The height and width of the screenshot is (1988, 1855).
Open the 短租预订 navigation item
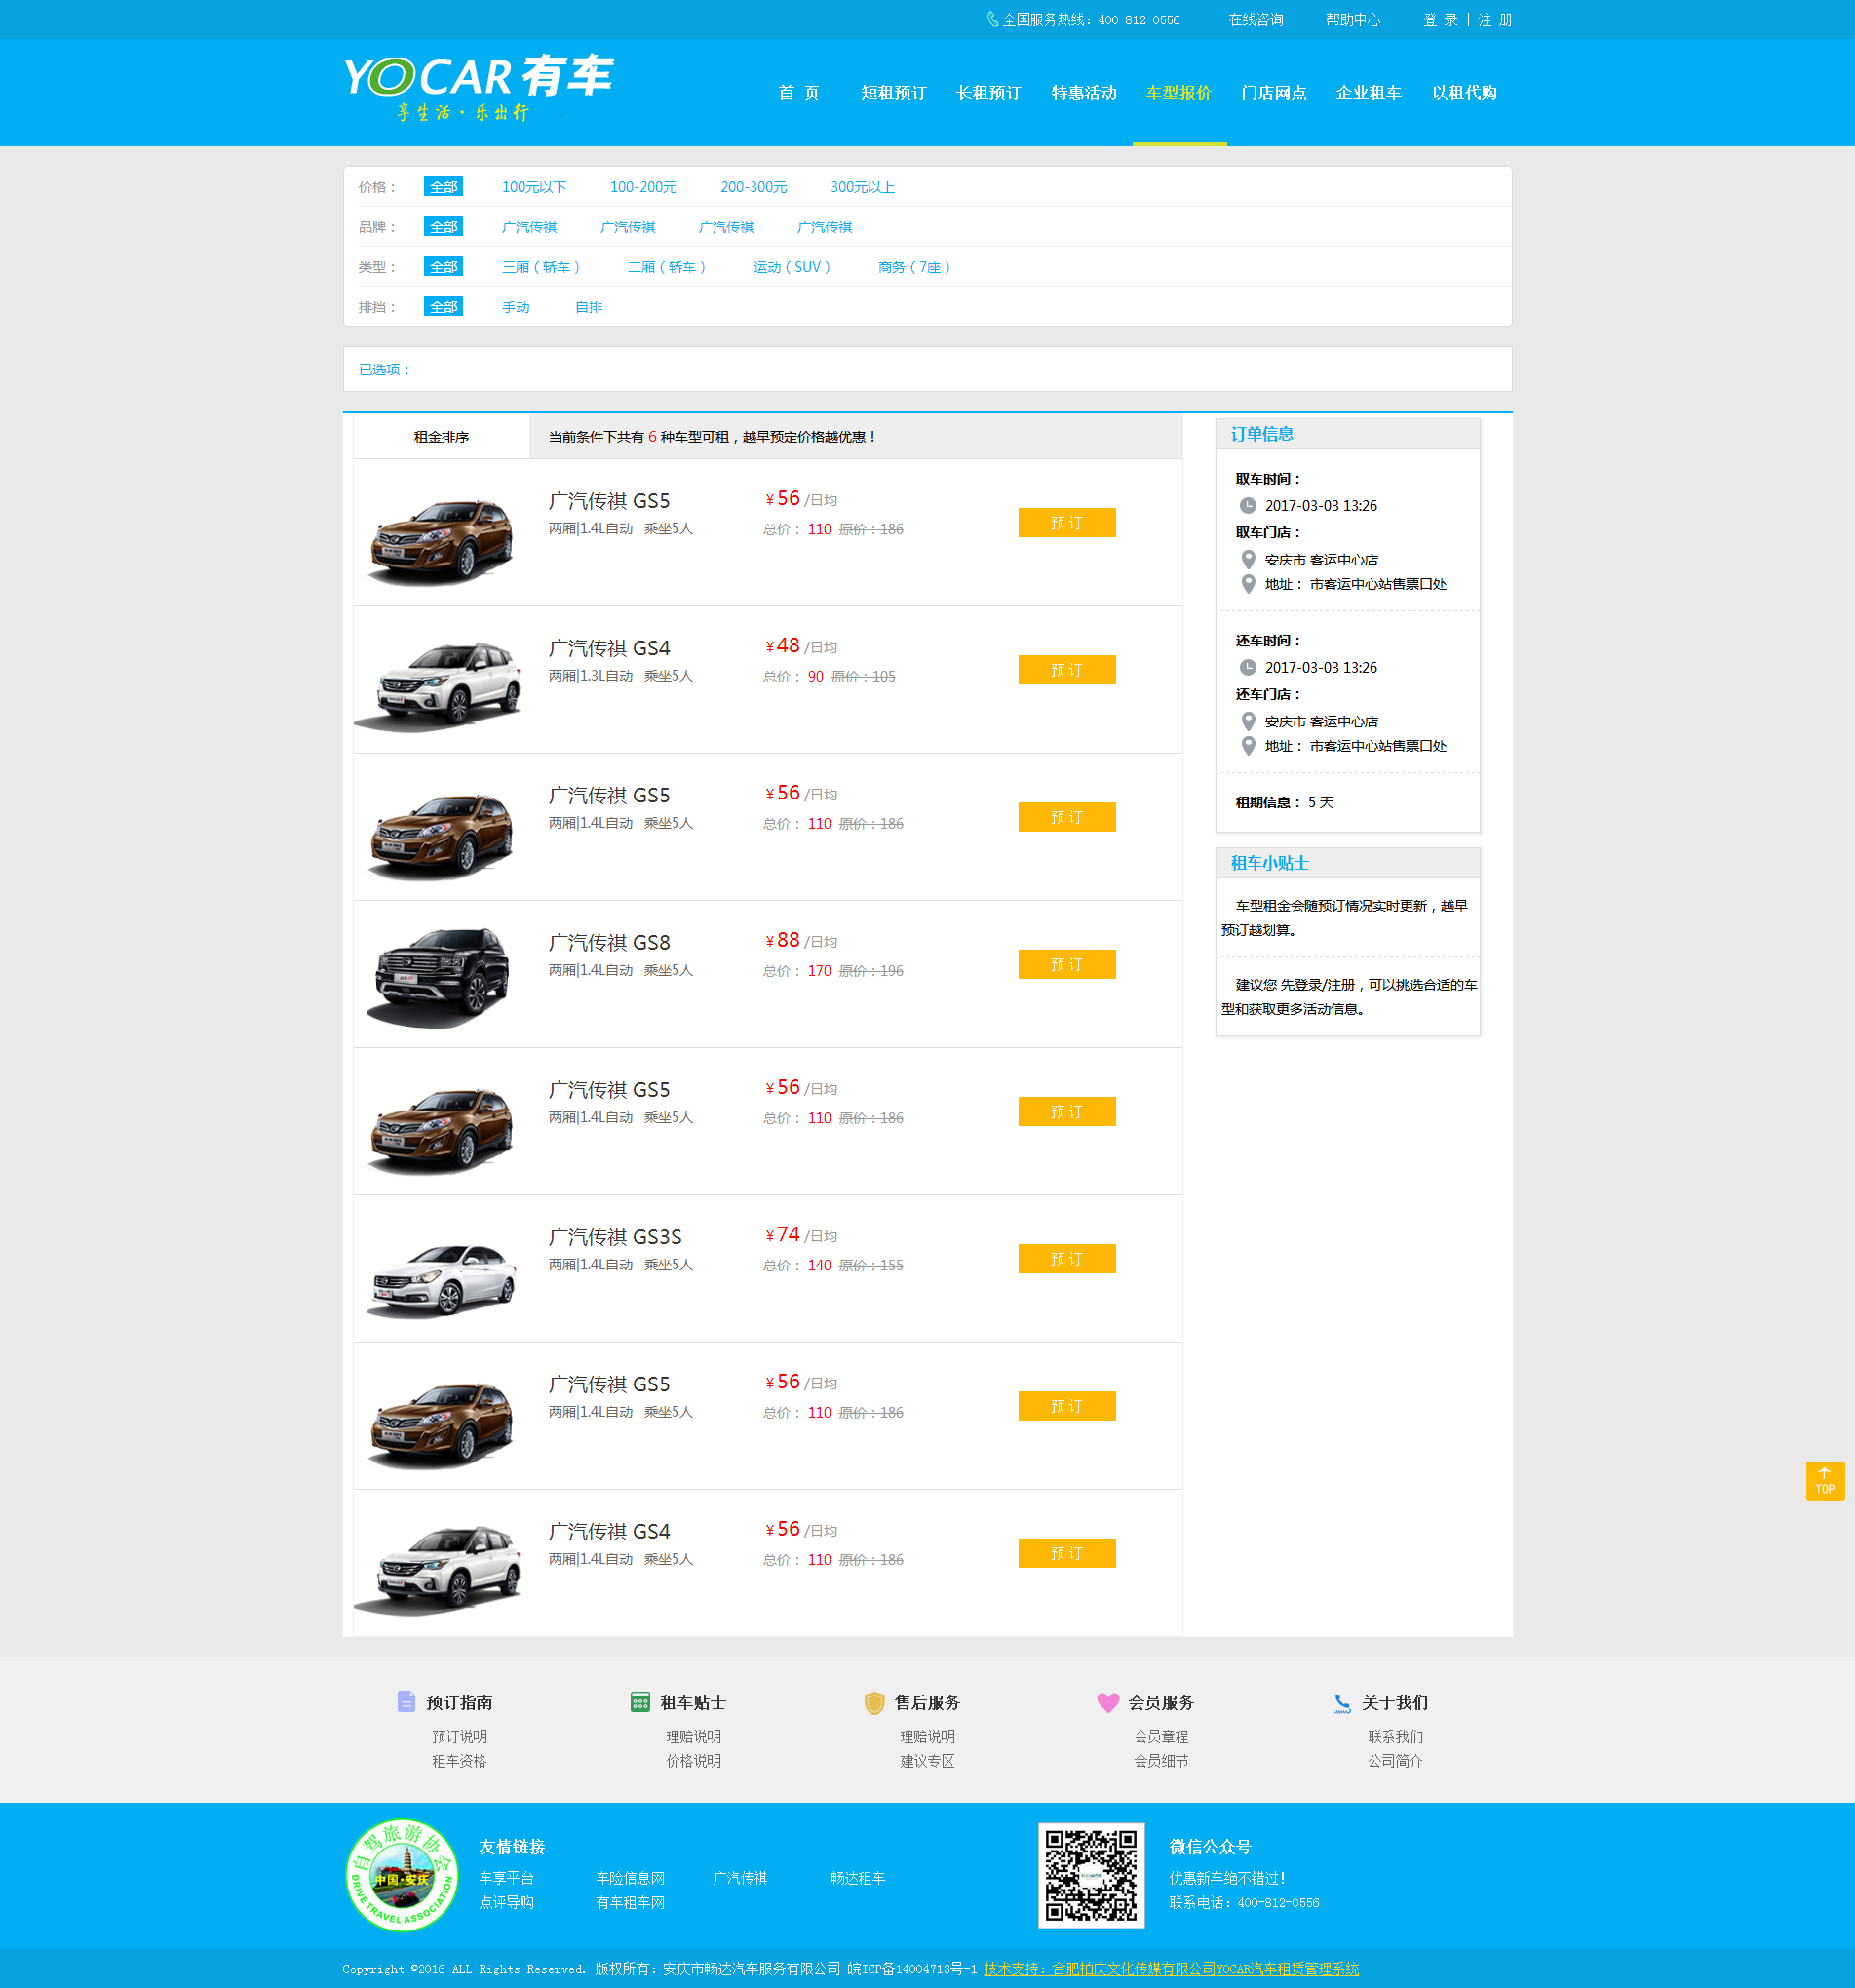click(893, 93)
